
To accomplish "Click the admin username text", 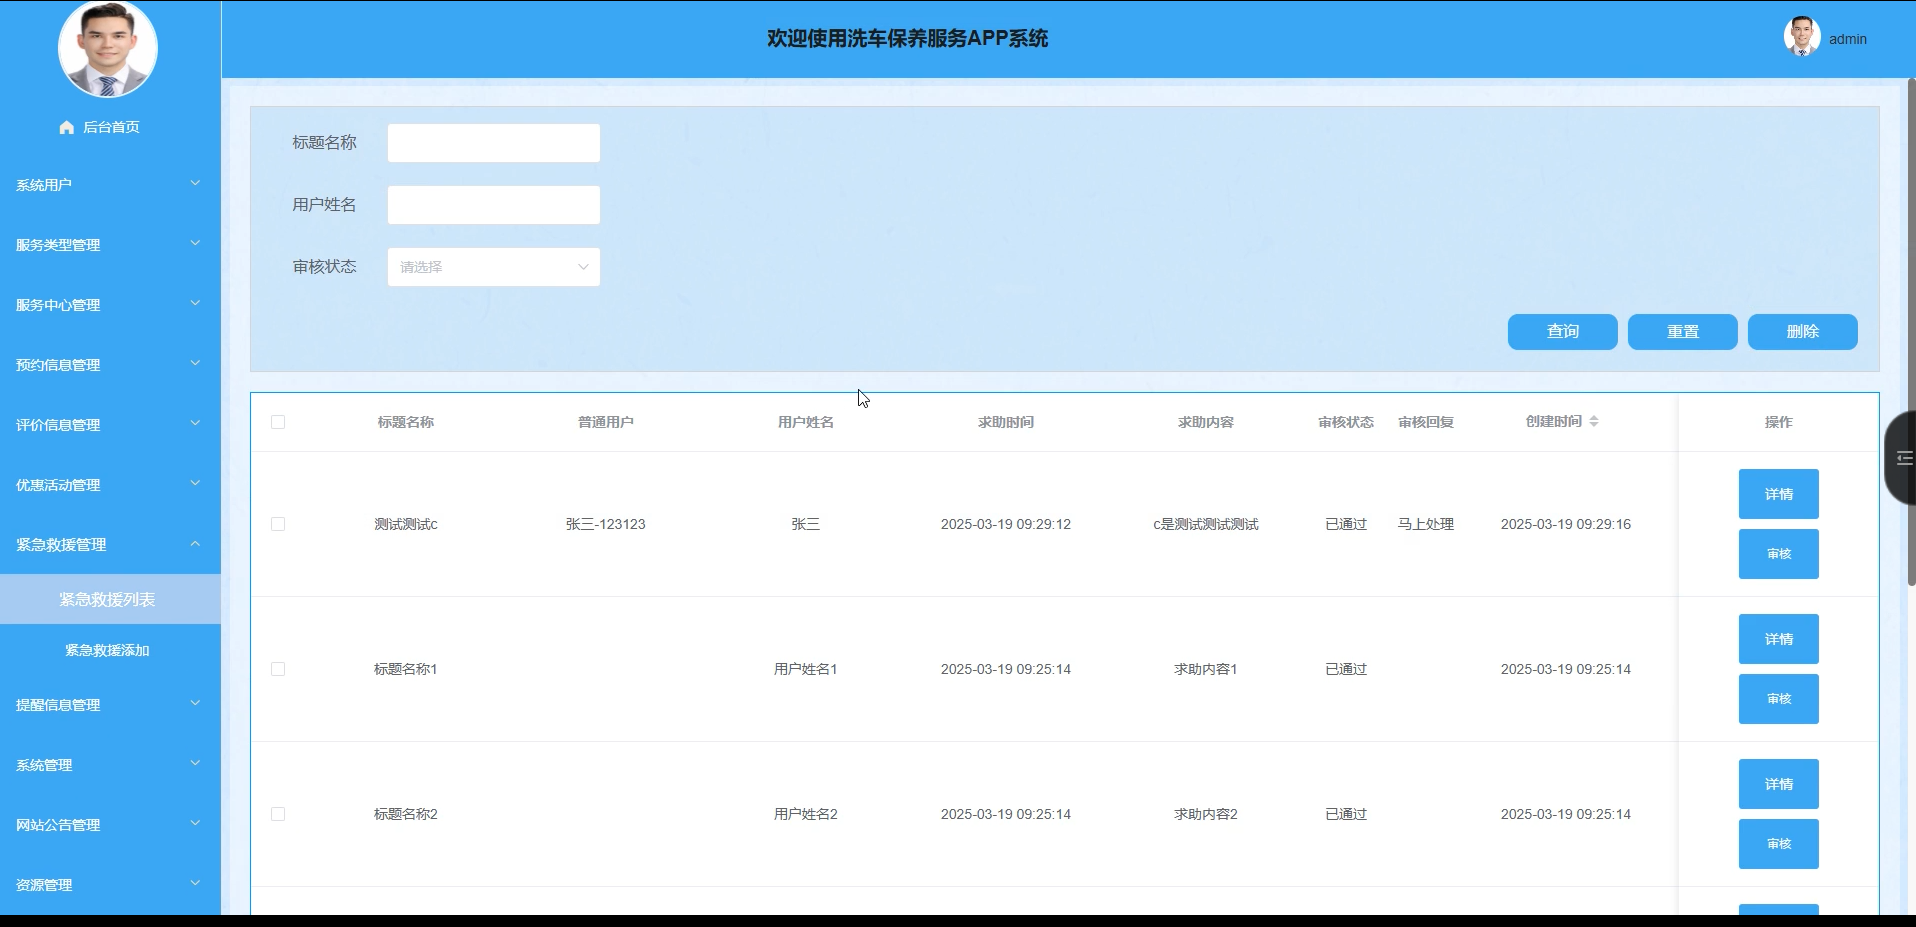I will pyautogui.click(x=1847, y=39).
